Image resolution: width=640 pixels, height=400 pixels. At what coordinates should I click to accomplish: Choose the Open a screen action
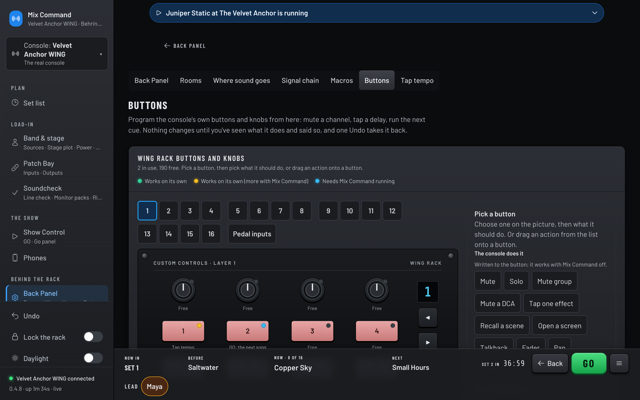coord(559,326)
